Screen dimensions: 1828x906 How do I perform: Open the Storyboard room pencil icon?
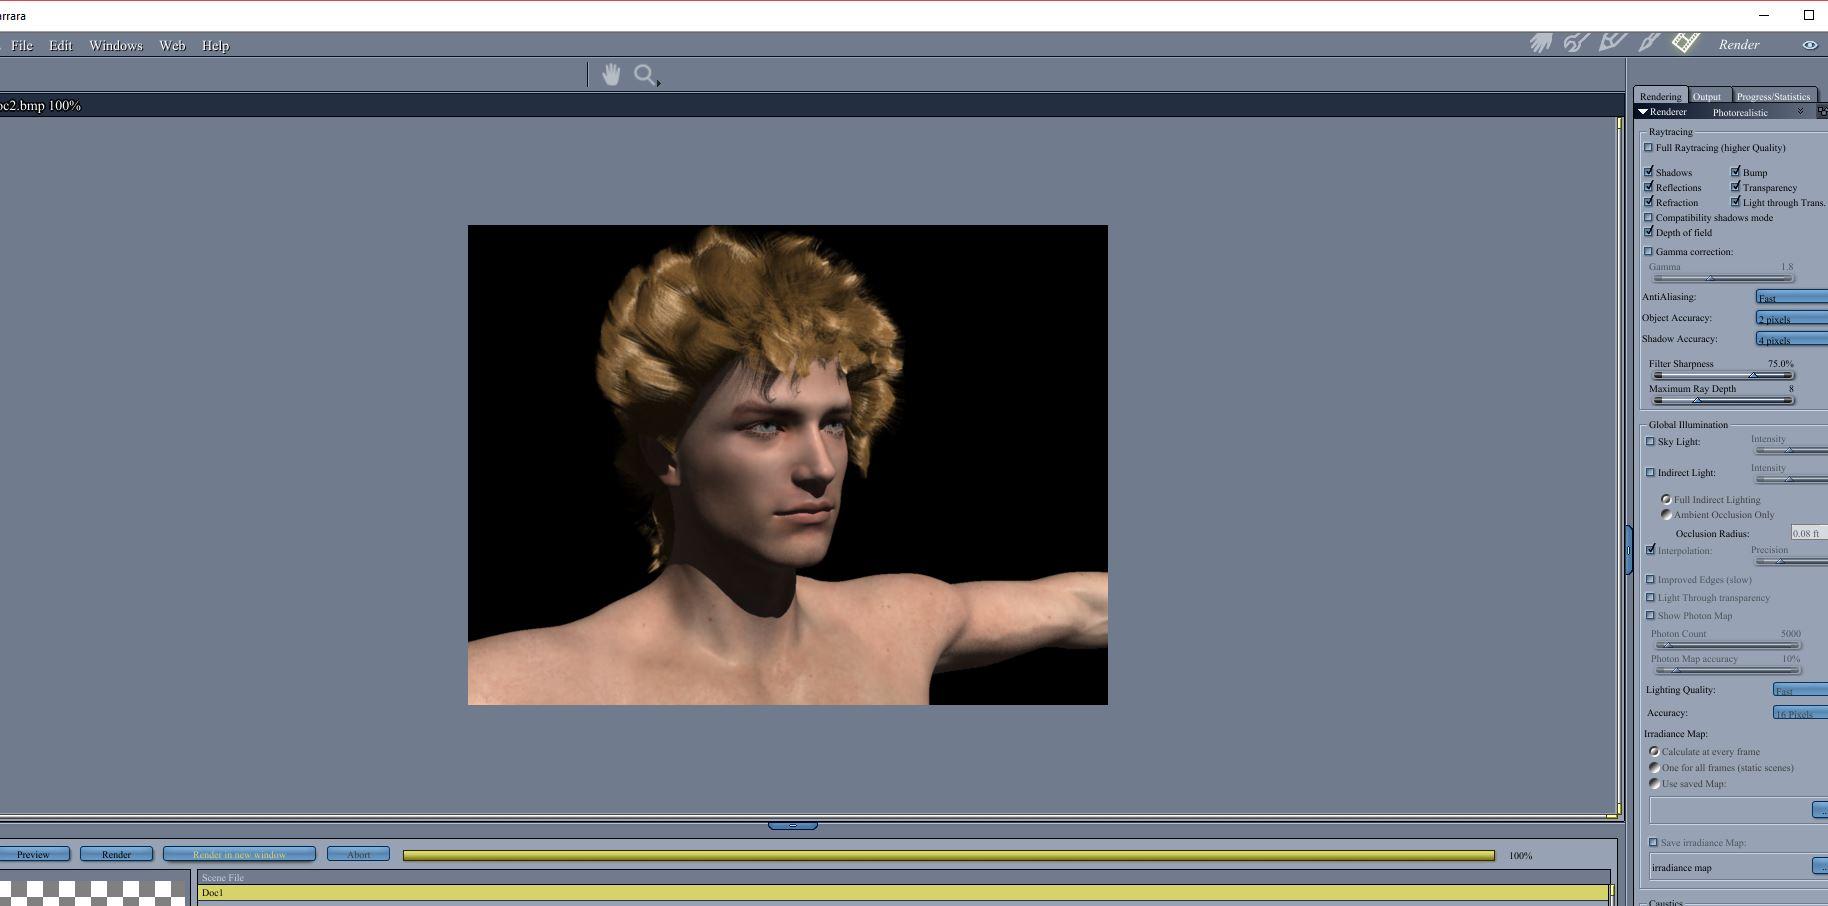[1612, 42]
